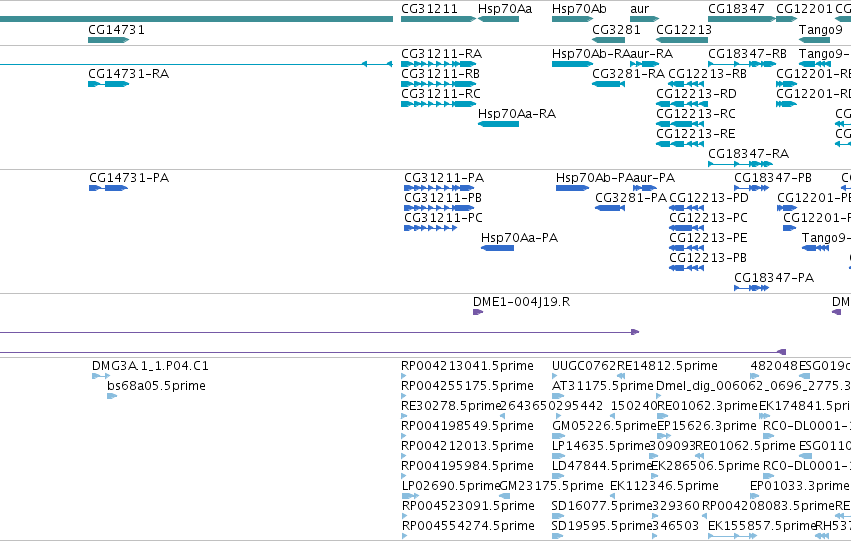This screenshot has width=851, height=541.
Task: Select EST EK286506.5prime label
Action: click(x=705, y=466)
